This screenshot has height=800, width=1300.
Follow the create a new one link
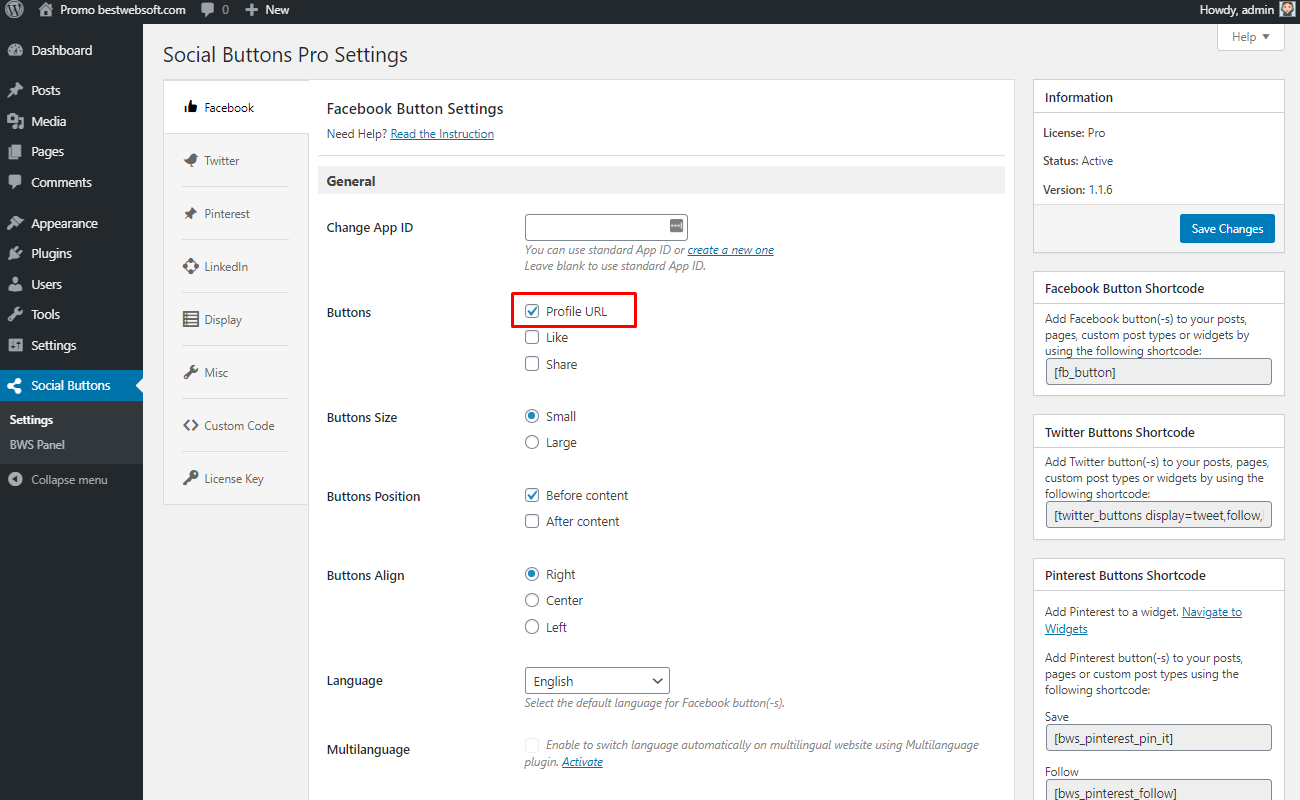[x=730, y=250]
